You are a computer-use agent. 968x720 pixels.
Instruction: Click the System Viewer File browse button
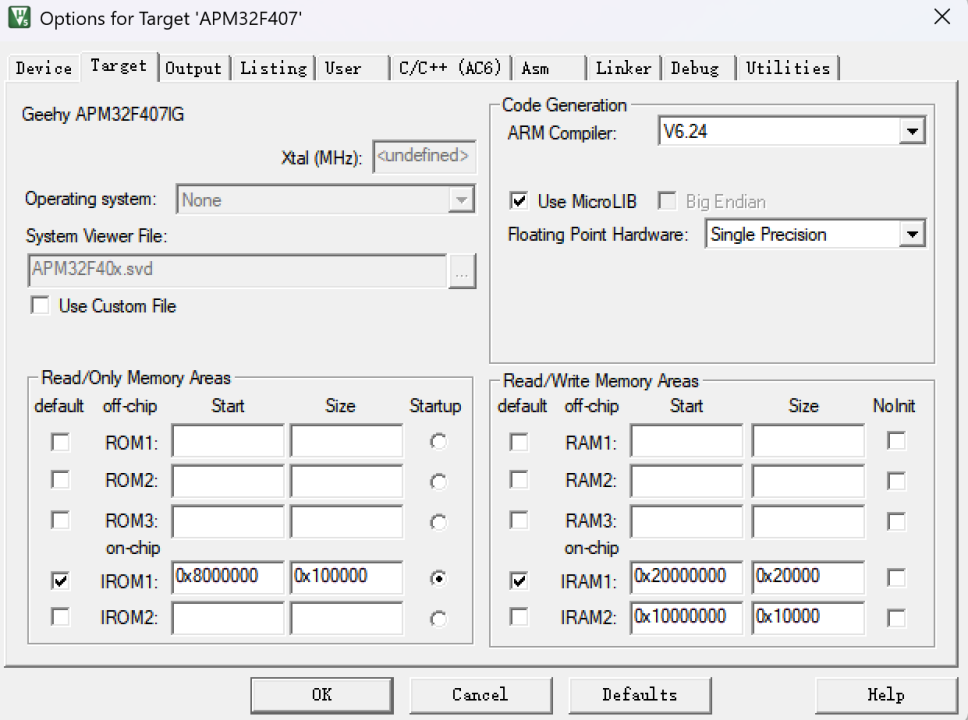click(462, 271)
